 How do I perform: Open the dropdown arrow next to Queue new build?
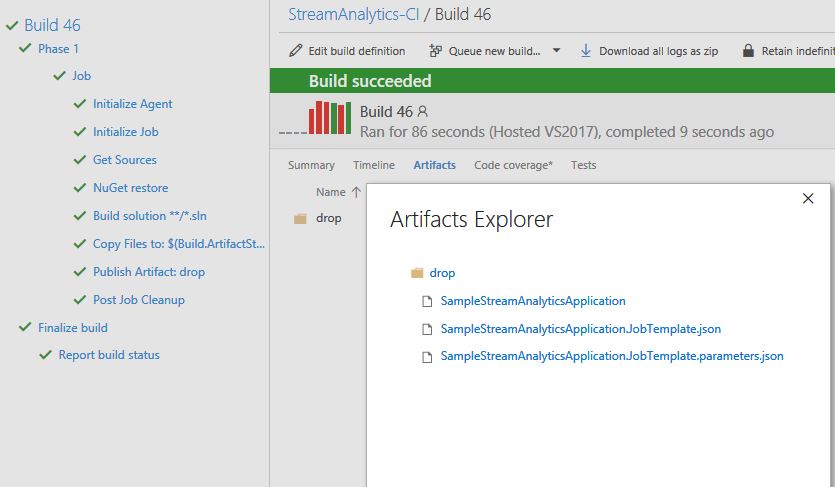click(x=556, y=51)
